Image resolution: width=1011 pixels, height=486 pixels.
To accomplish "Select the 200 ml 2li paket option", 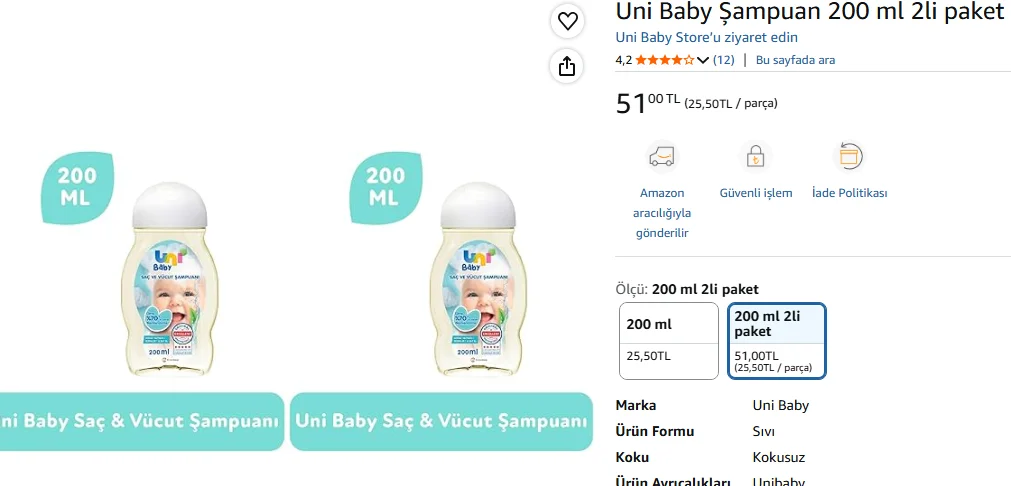I will click(777, 341).
